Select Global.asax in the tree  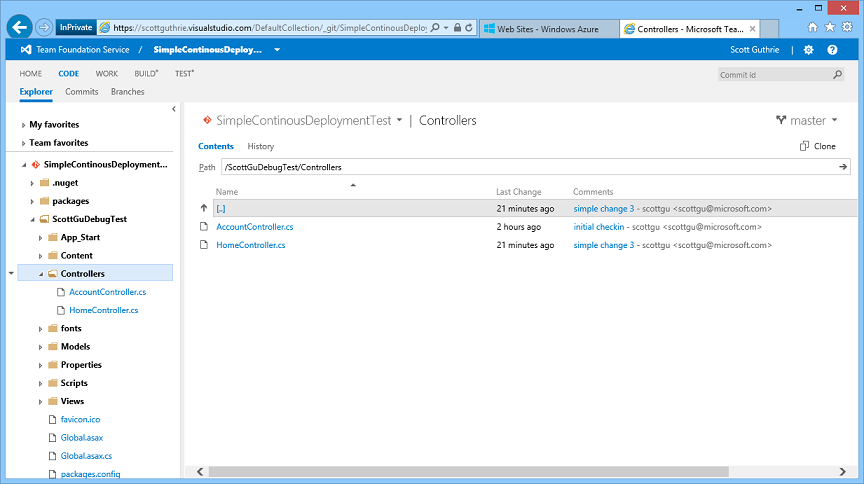82,438
